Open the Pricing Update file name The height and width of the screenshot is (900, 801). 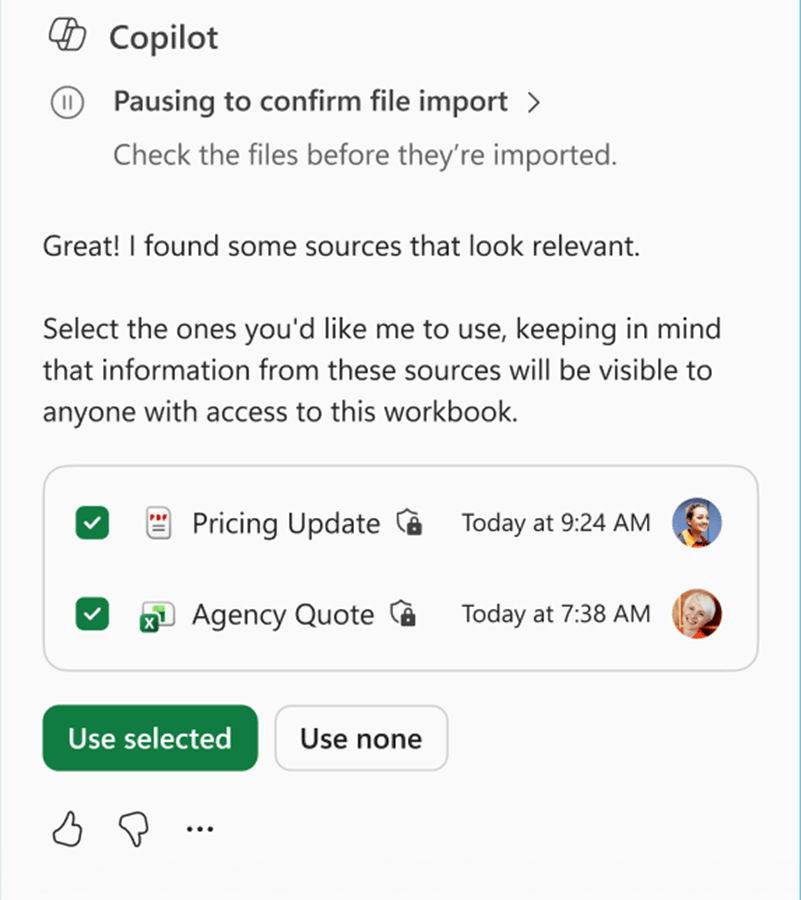click(286, 523)
